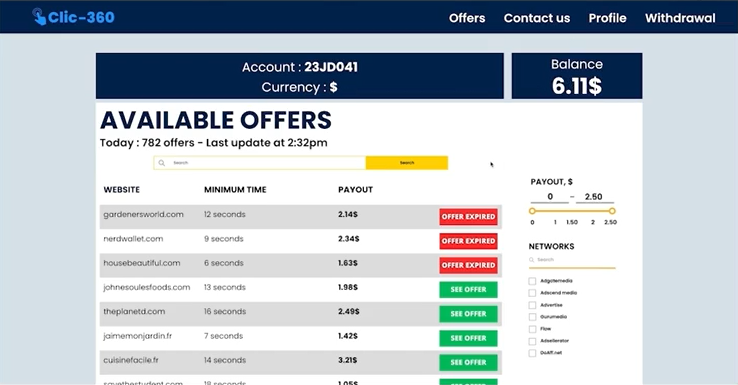Image resolution: width=738 pixels, height=385 pixels.
Task: Click the cuisinefacile.fr website cell
Action: tap(131, 360)
